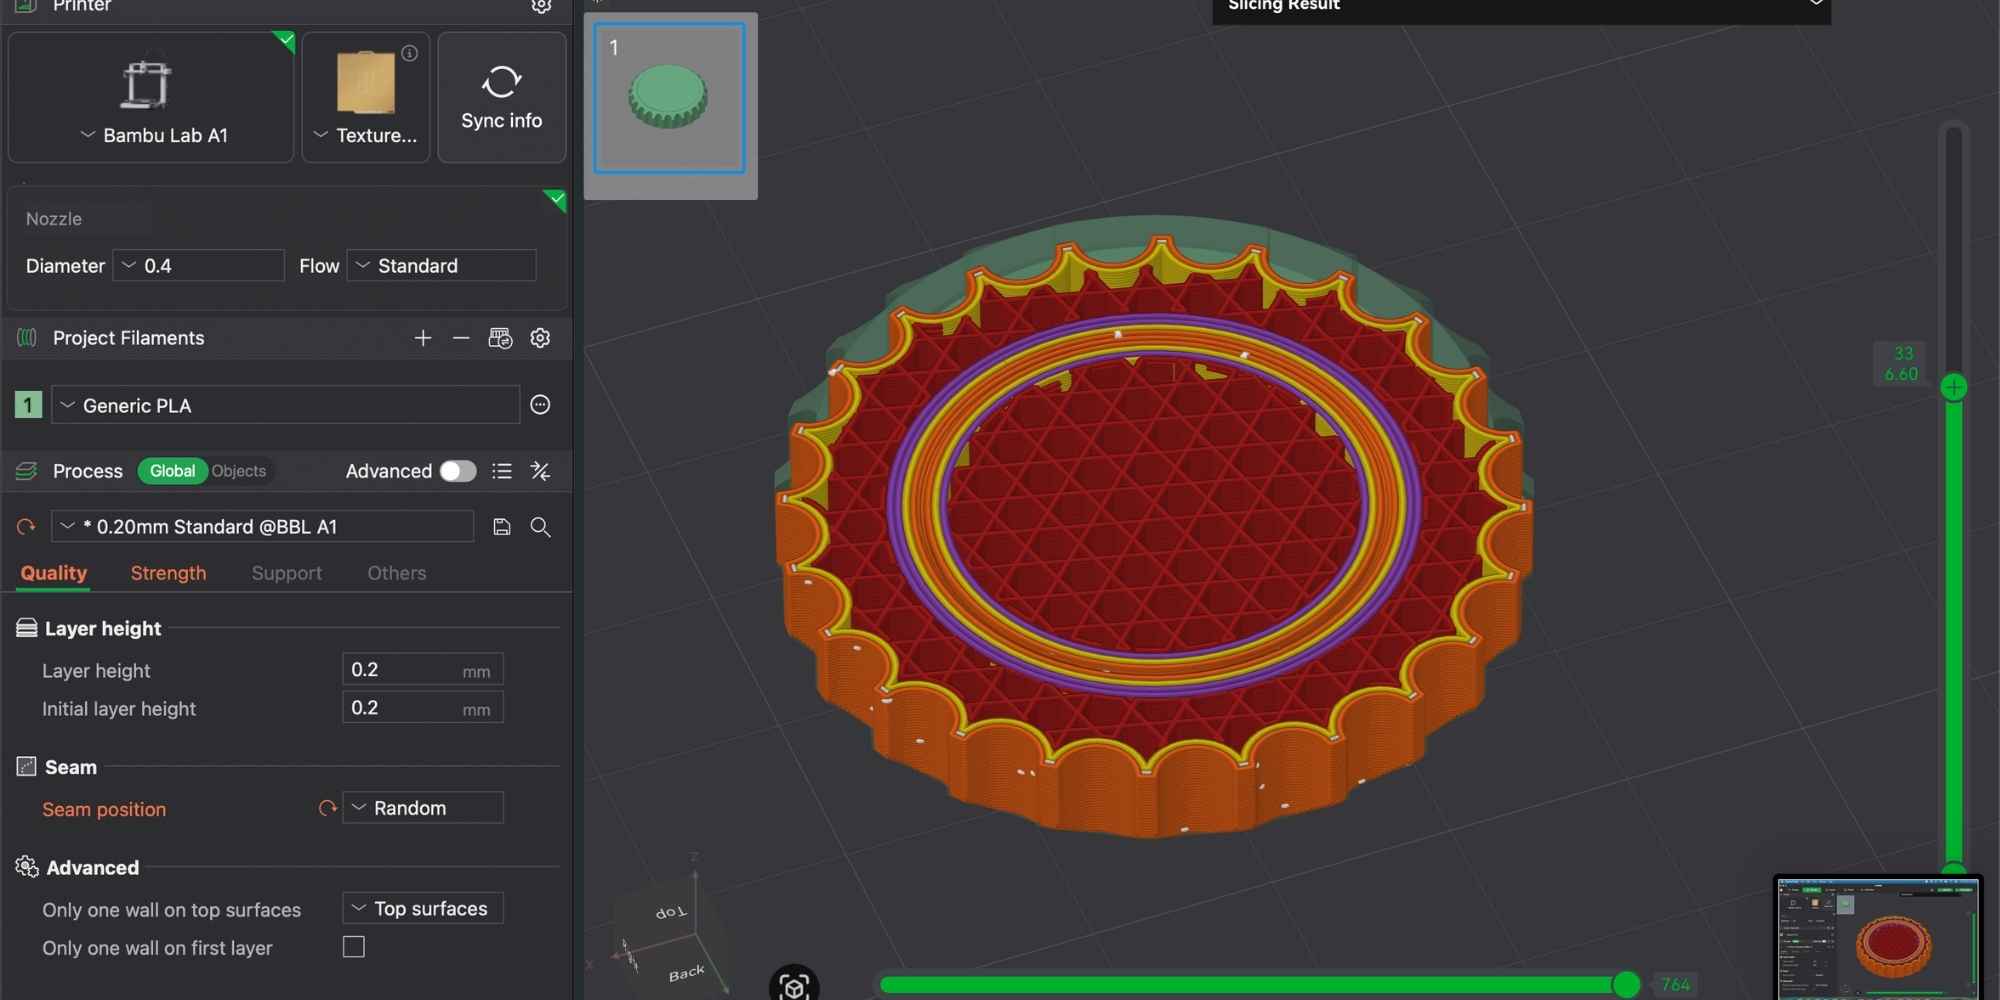
Task: Open the nozzle Diameter dropdown
Action: click(x=199, y=266)
